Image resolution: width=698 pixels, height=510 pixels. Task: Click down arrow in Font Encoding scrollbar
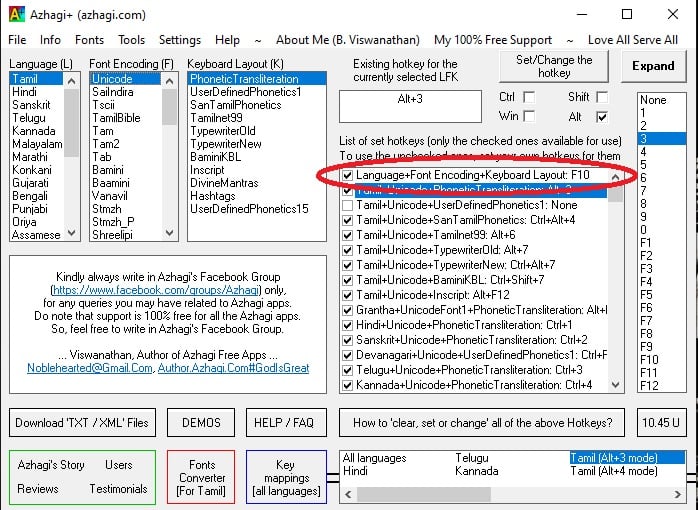[x=169, y=233]
